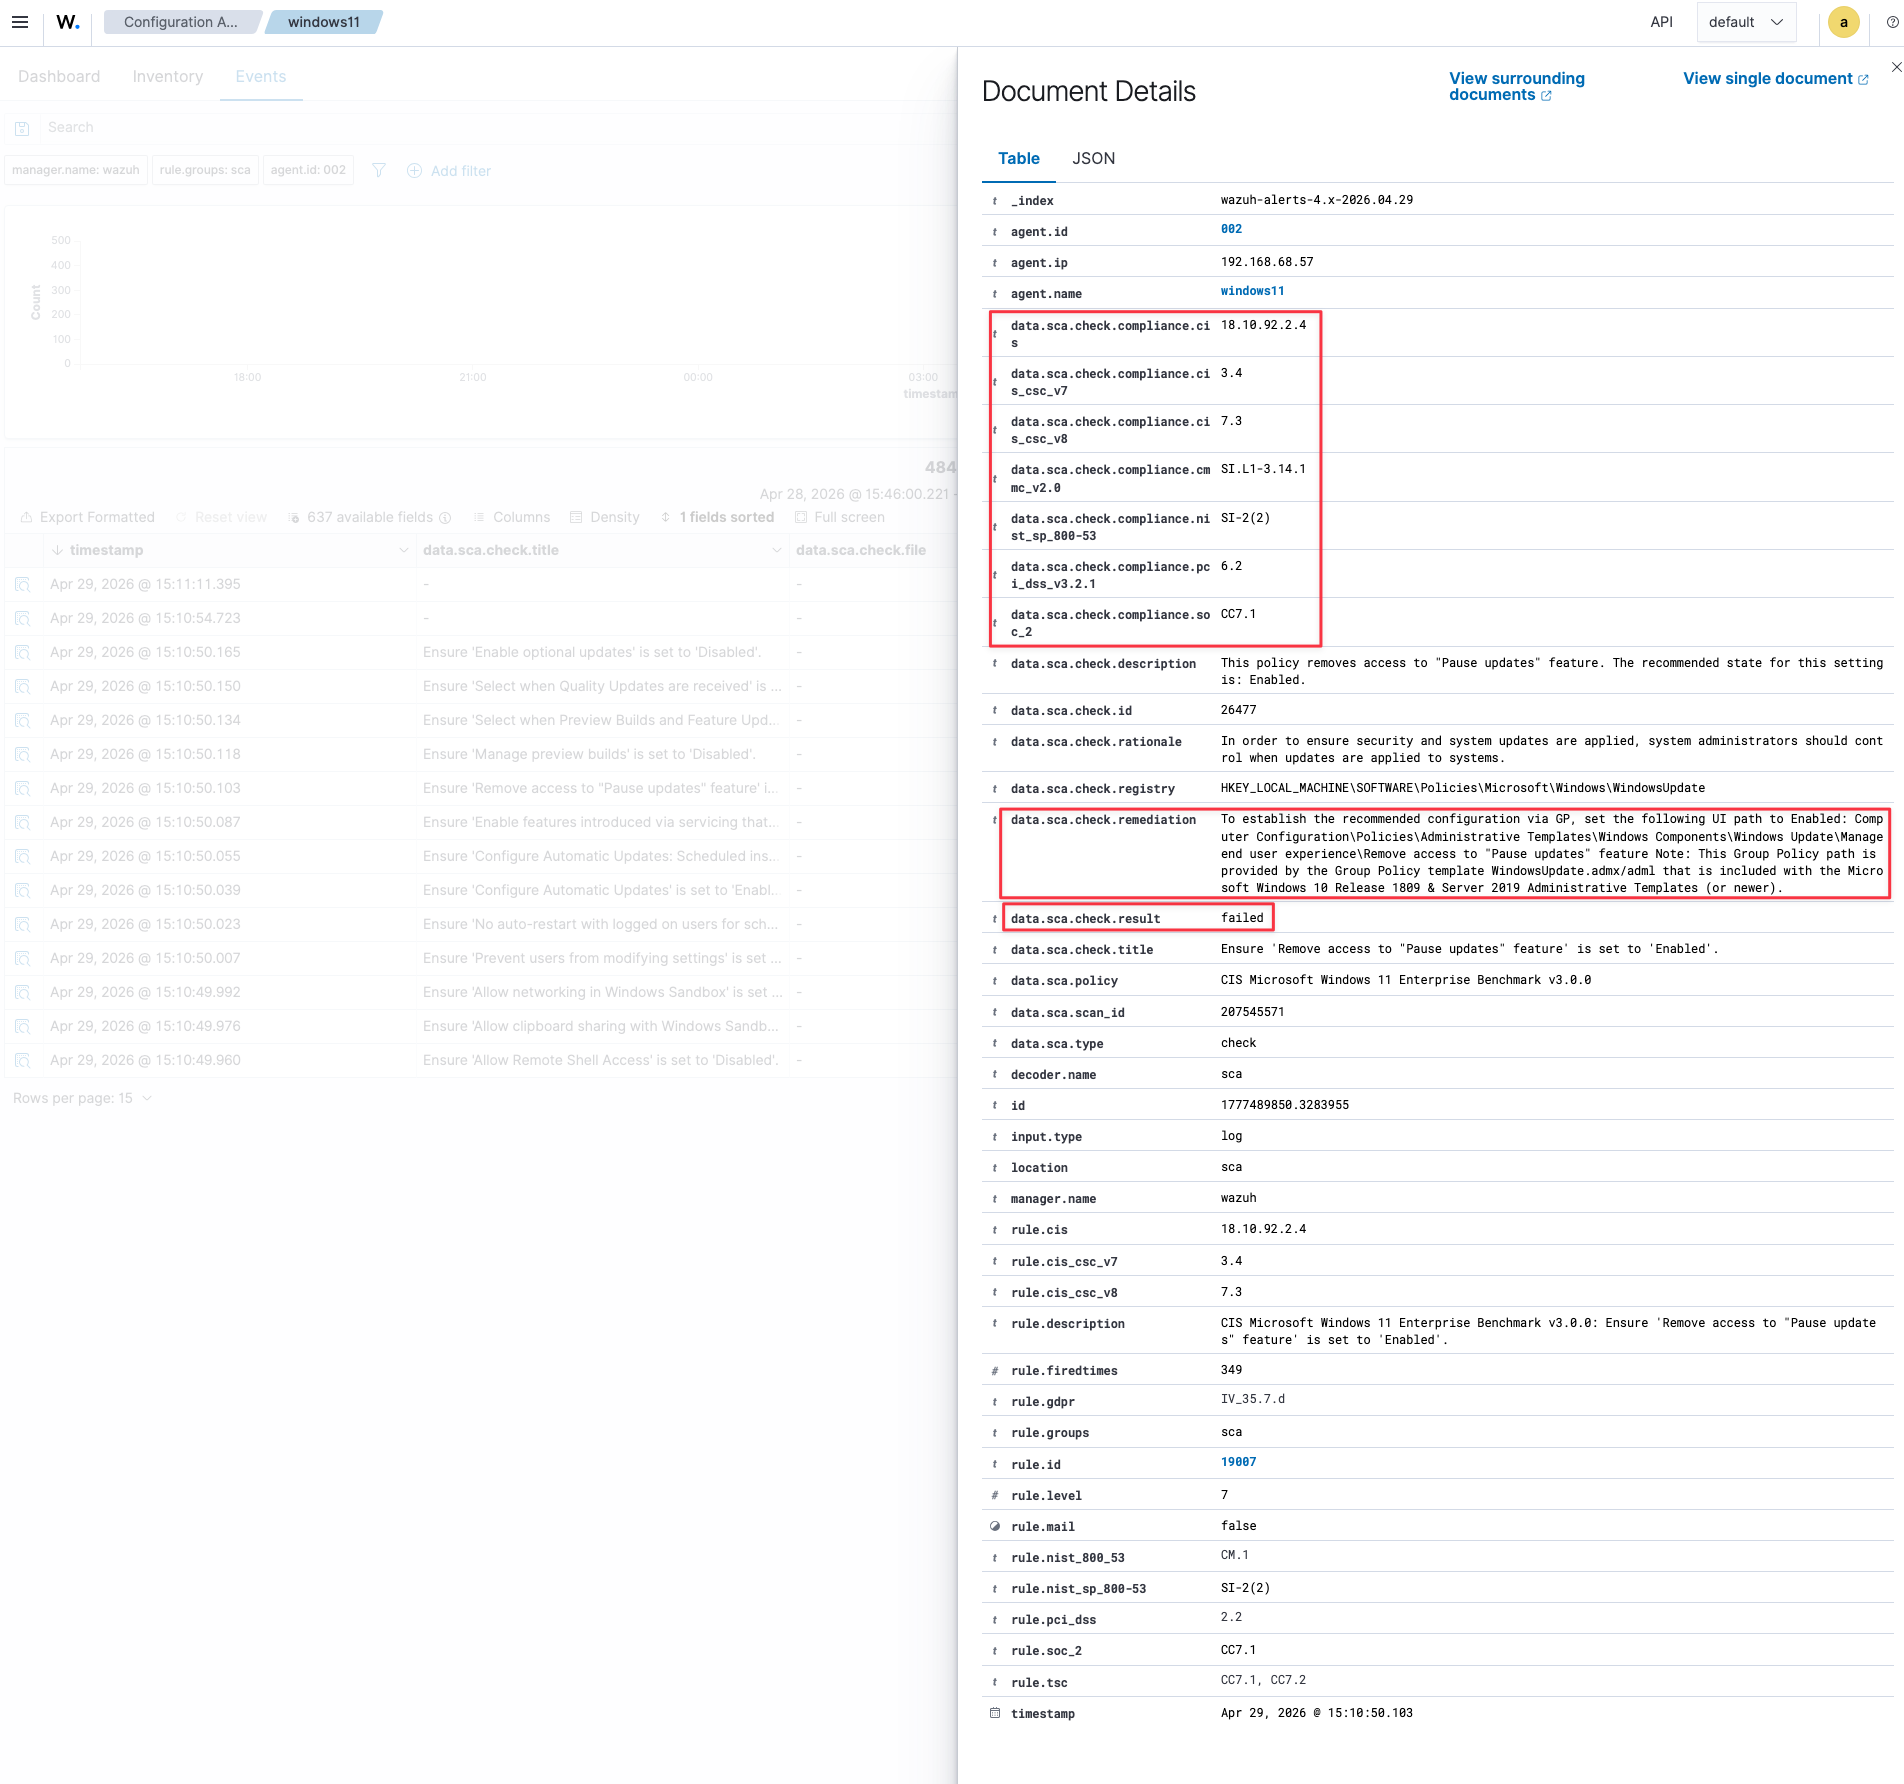Click the Configuration A... breadcrumb
Image resolution: width=1904 pixels, height=1784 pixels.
click(181, 22)
